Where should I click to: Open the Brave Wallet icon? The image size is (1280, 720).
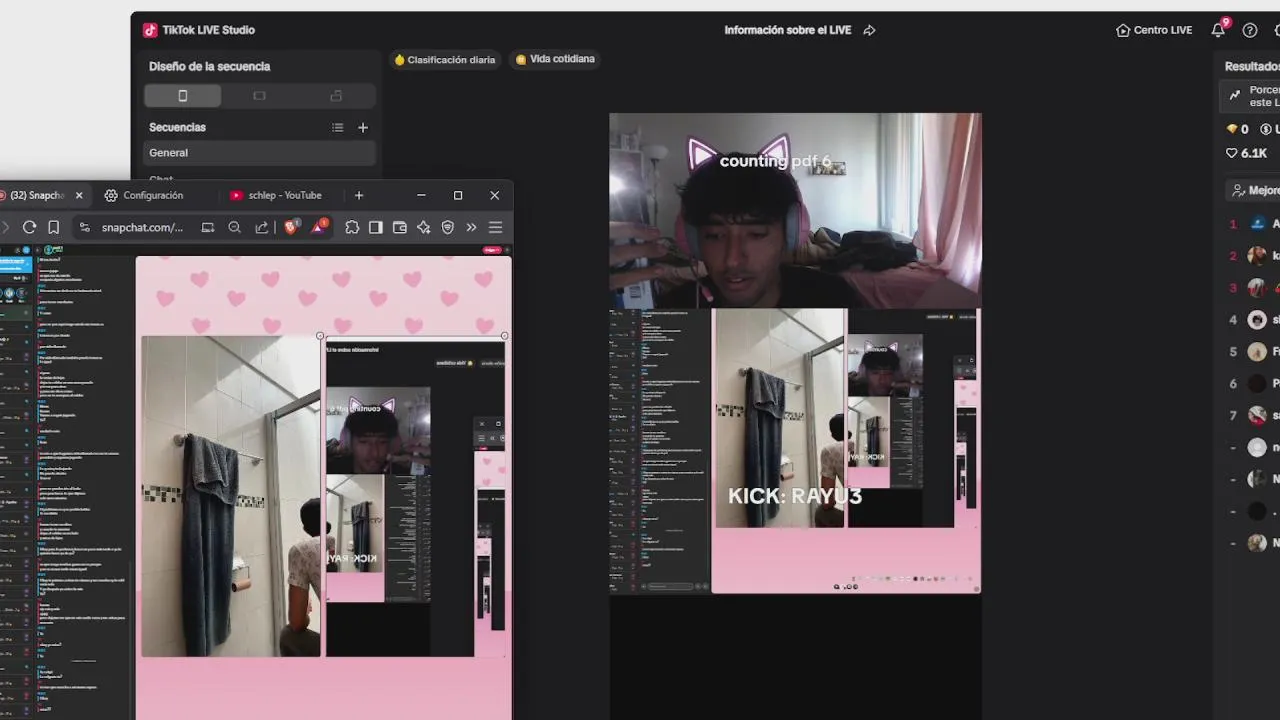[400, 227]
